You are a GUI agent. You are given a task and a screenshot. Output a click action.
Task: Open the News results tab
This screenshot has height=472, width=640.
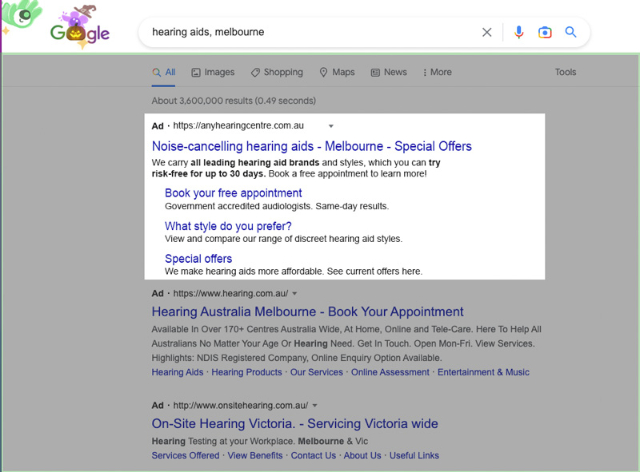point(388,72)
